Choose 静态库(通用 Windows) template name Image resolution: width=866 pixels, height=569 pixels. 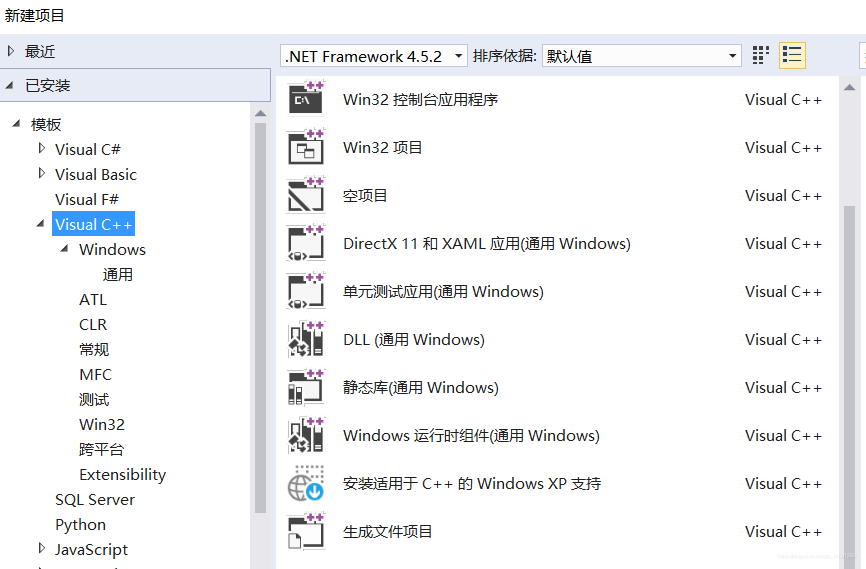[420, 388]
